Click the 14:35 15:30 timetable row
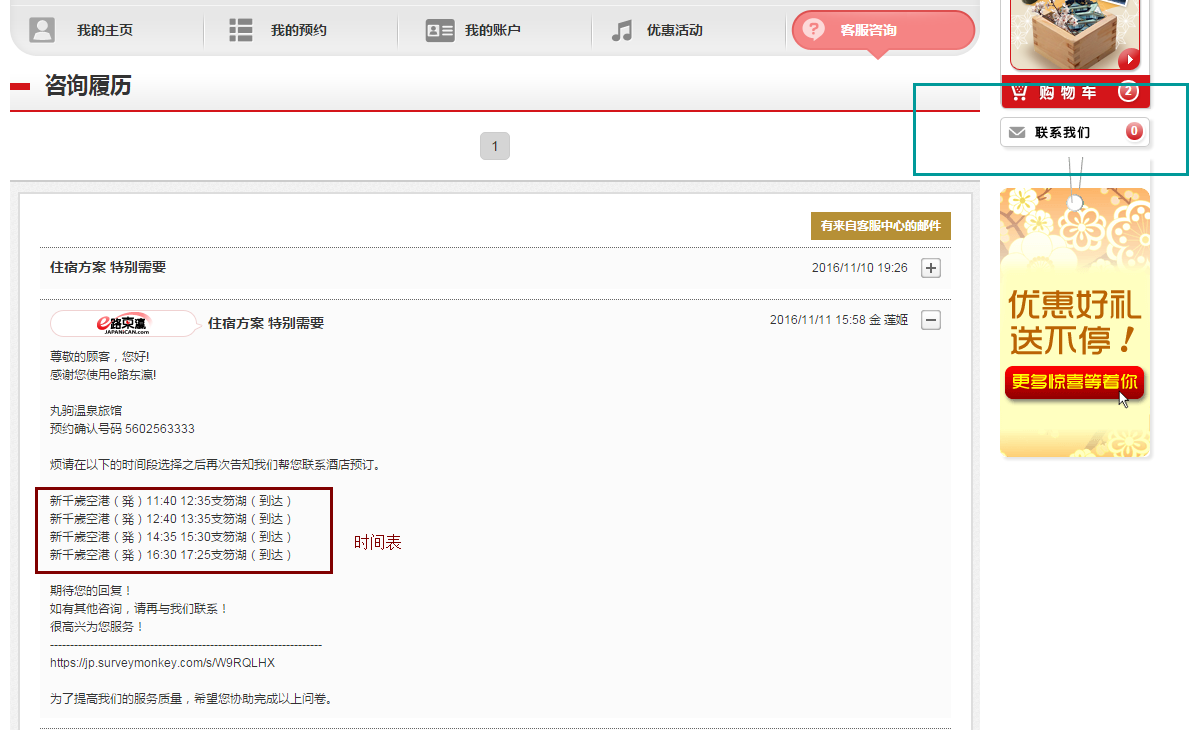 click(x=171, y=537)
